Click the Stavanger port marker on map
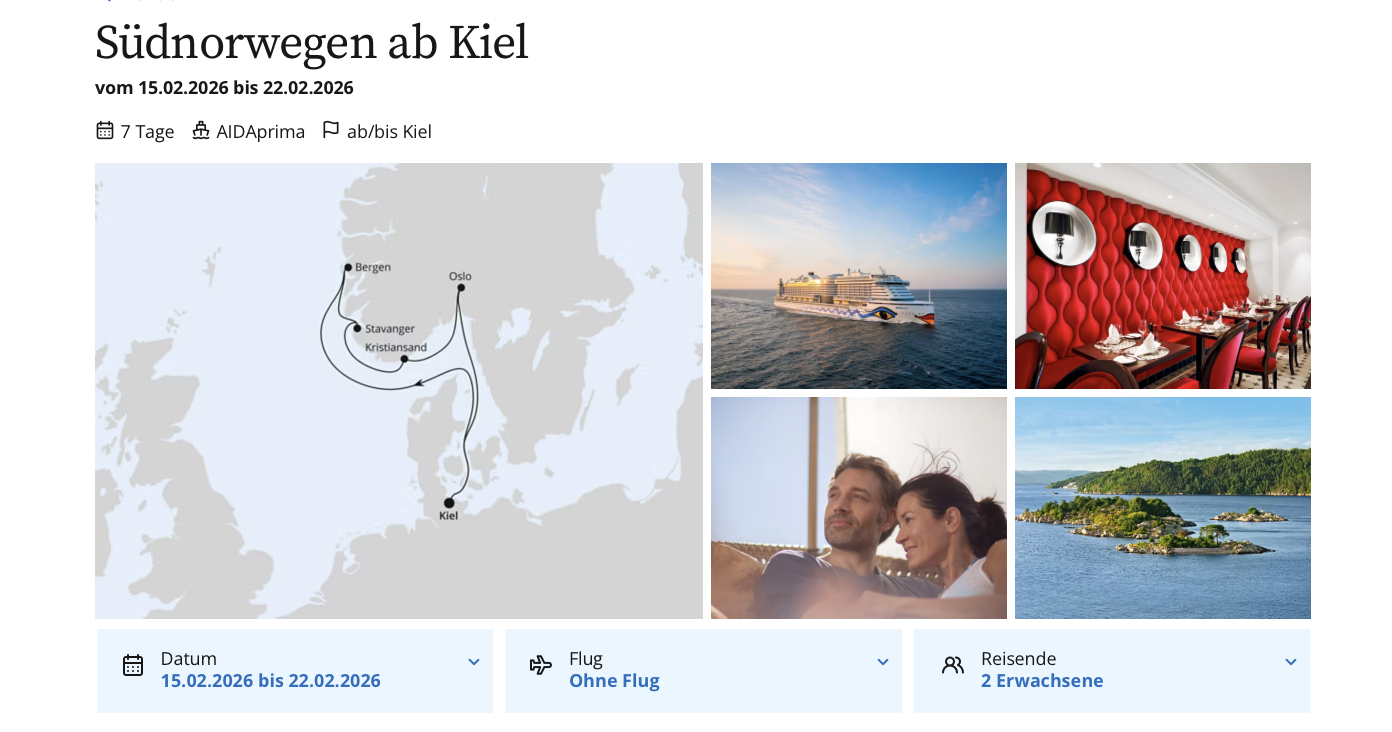 coord(357,328)
